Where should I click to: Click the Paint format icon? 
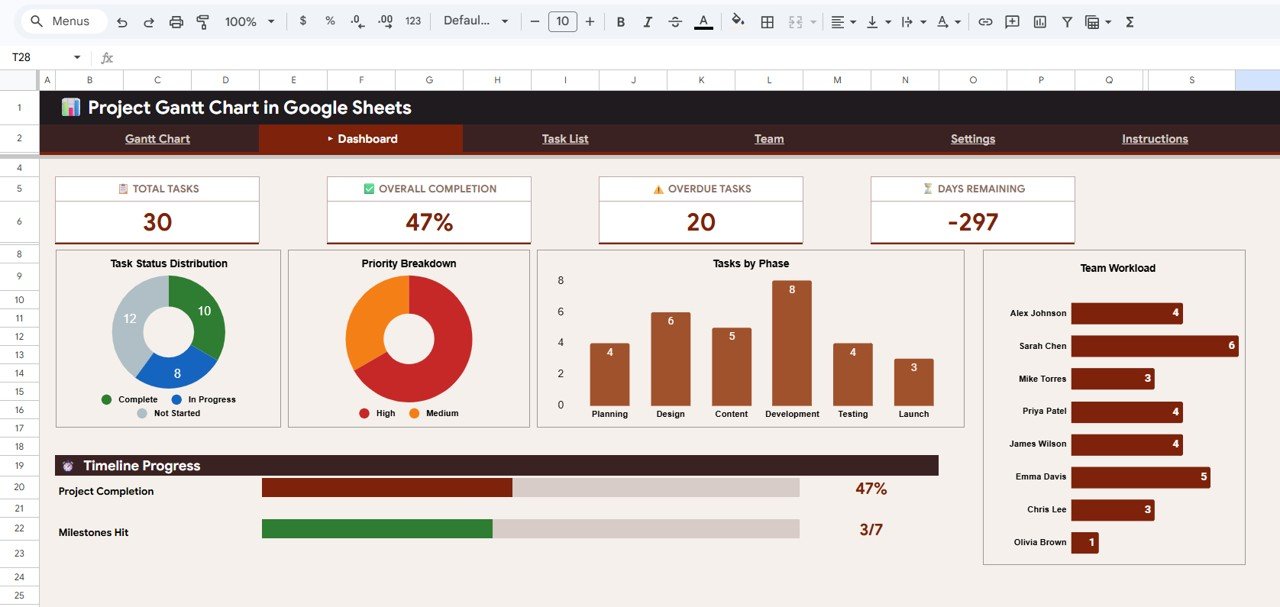(203, 19)
